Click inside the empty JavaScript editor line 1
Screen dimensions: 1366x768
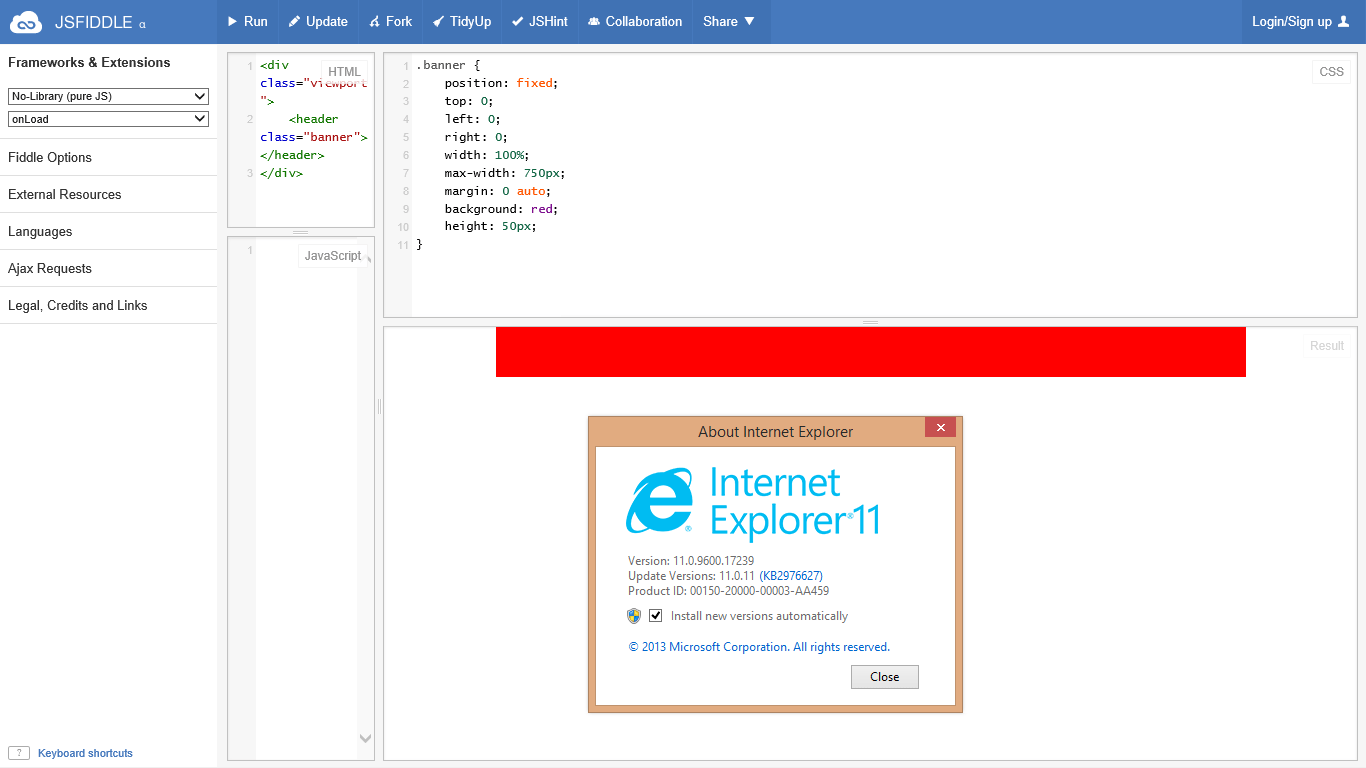307,250
